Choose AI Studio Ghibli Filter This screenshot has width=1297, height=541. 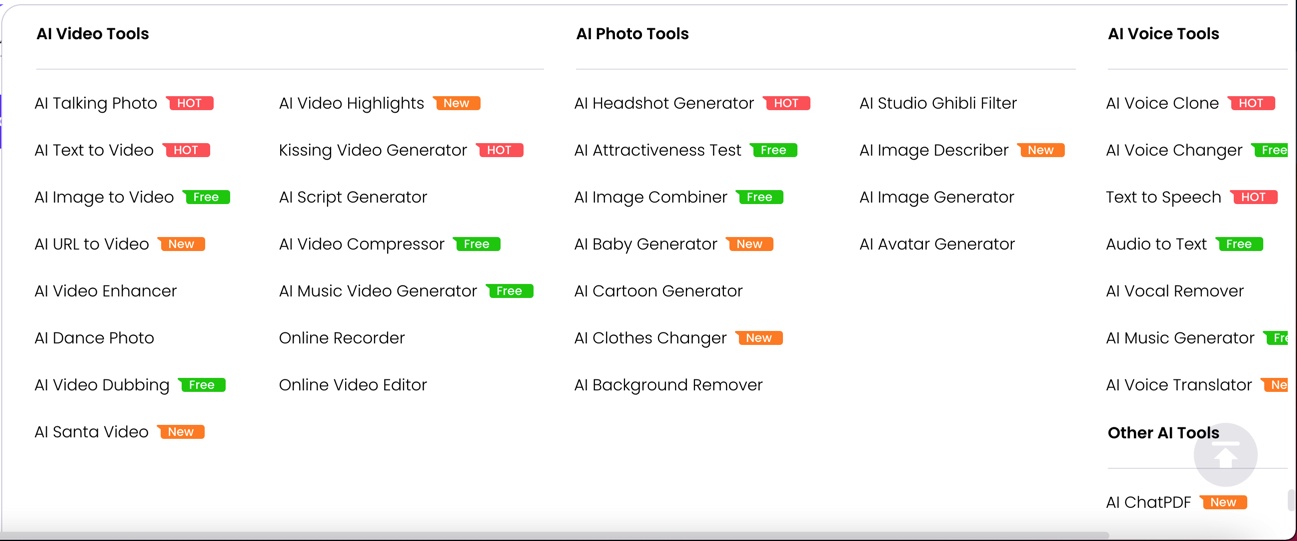pos(938,103)
